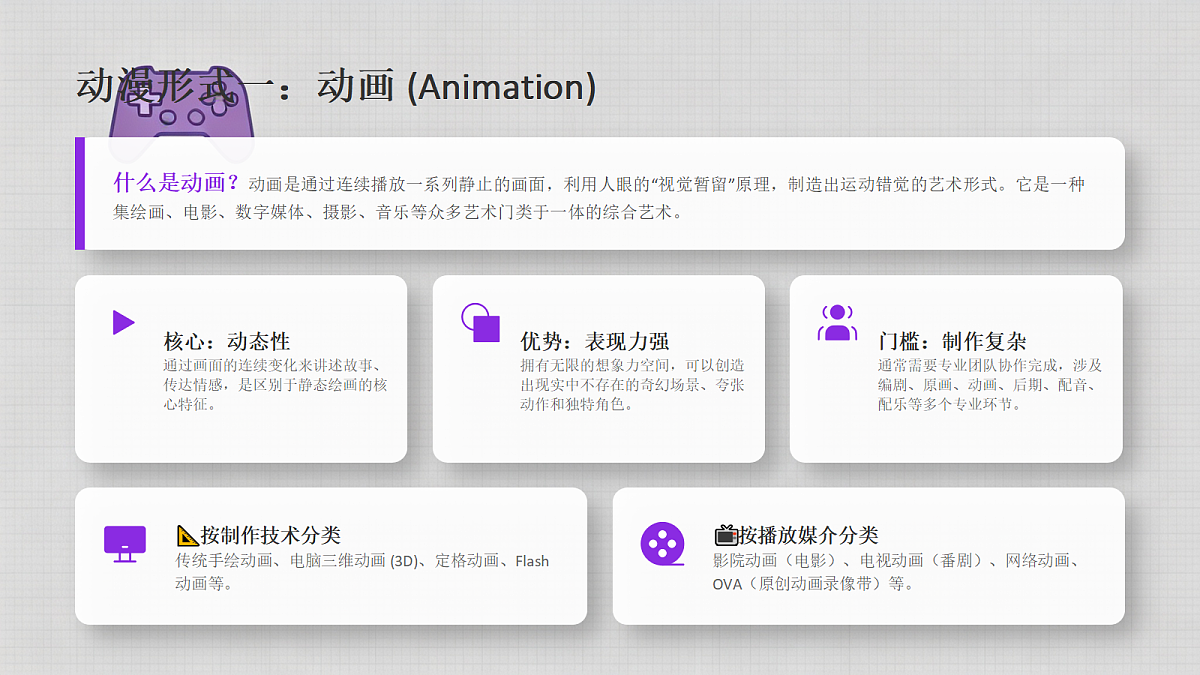Viewport: 1200px width, 675px height.
Task: Select the title 动漫形式一：动画 (Animation)
Action: coord(336,87)
